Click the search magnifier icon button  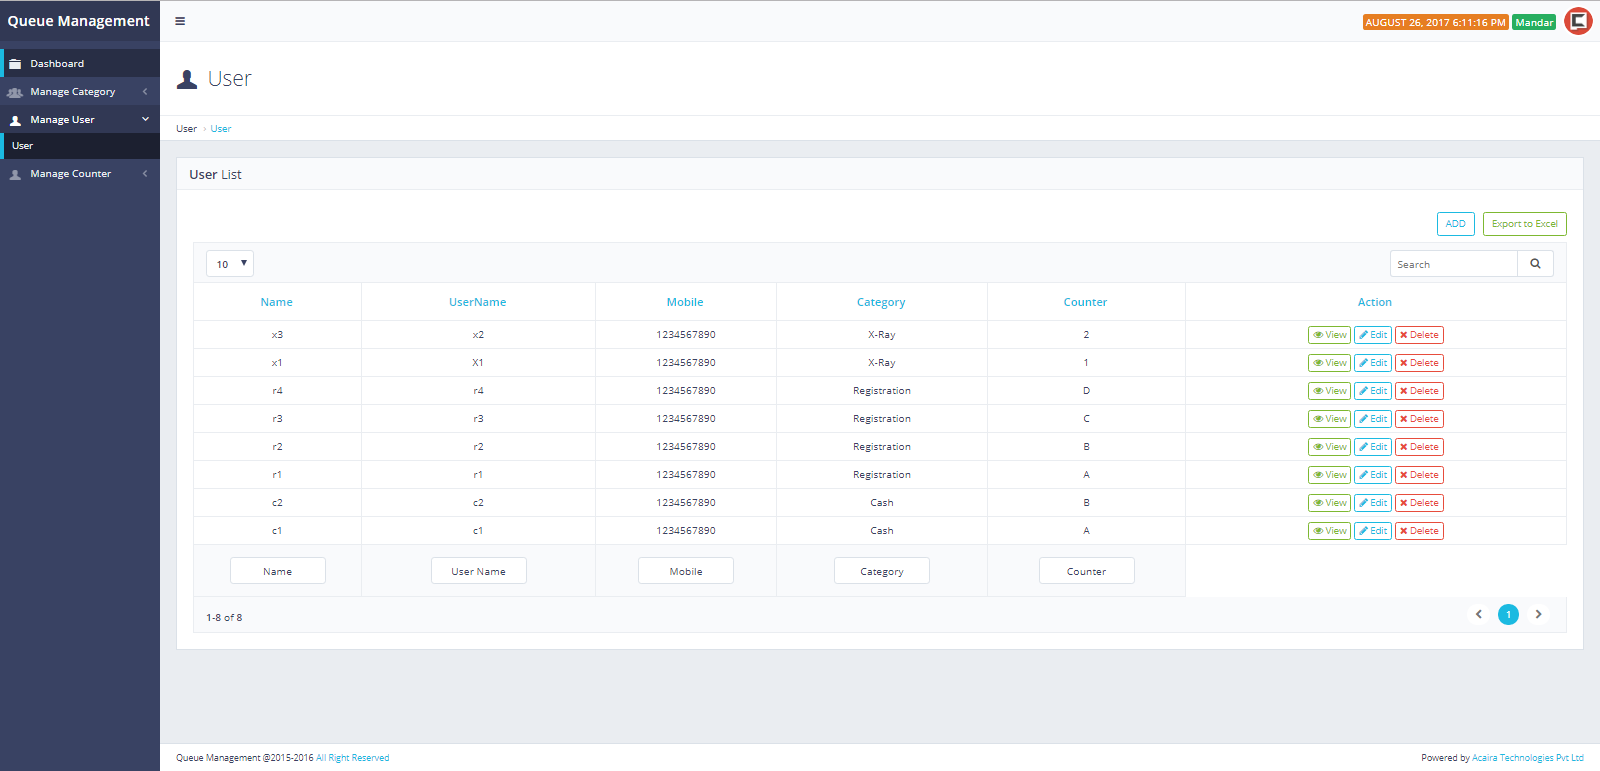click(1535, 264)
